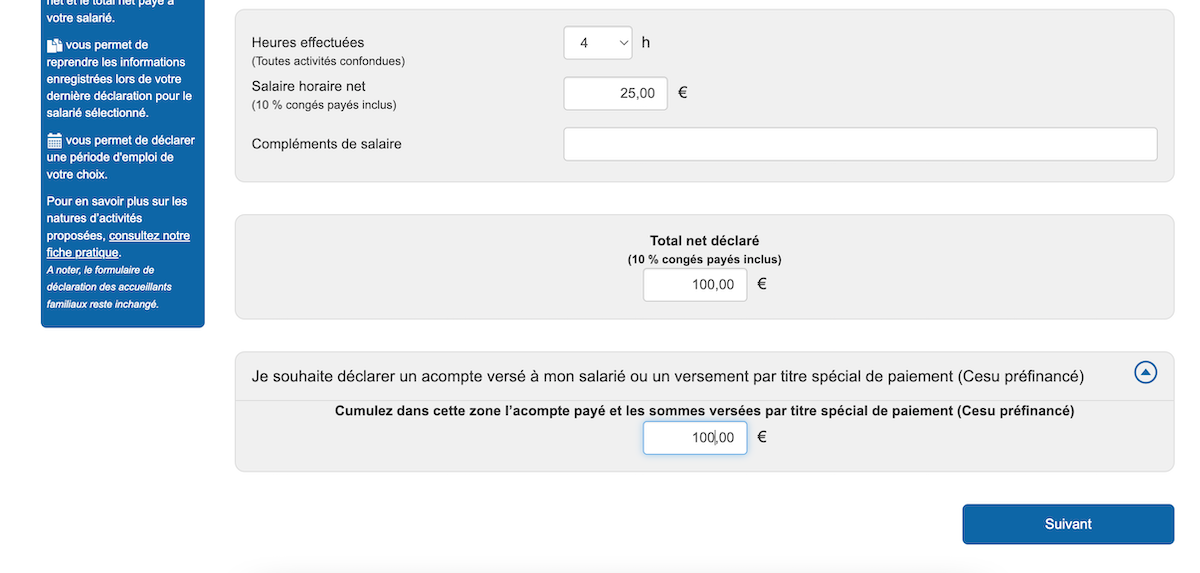Click the Total net déclaré amount field
The width and height of the screenshot is (1200, 573).
694,284
